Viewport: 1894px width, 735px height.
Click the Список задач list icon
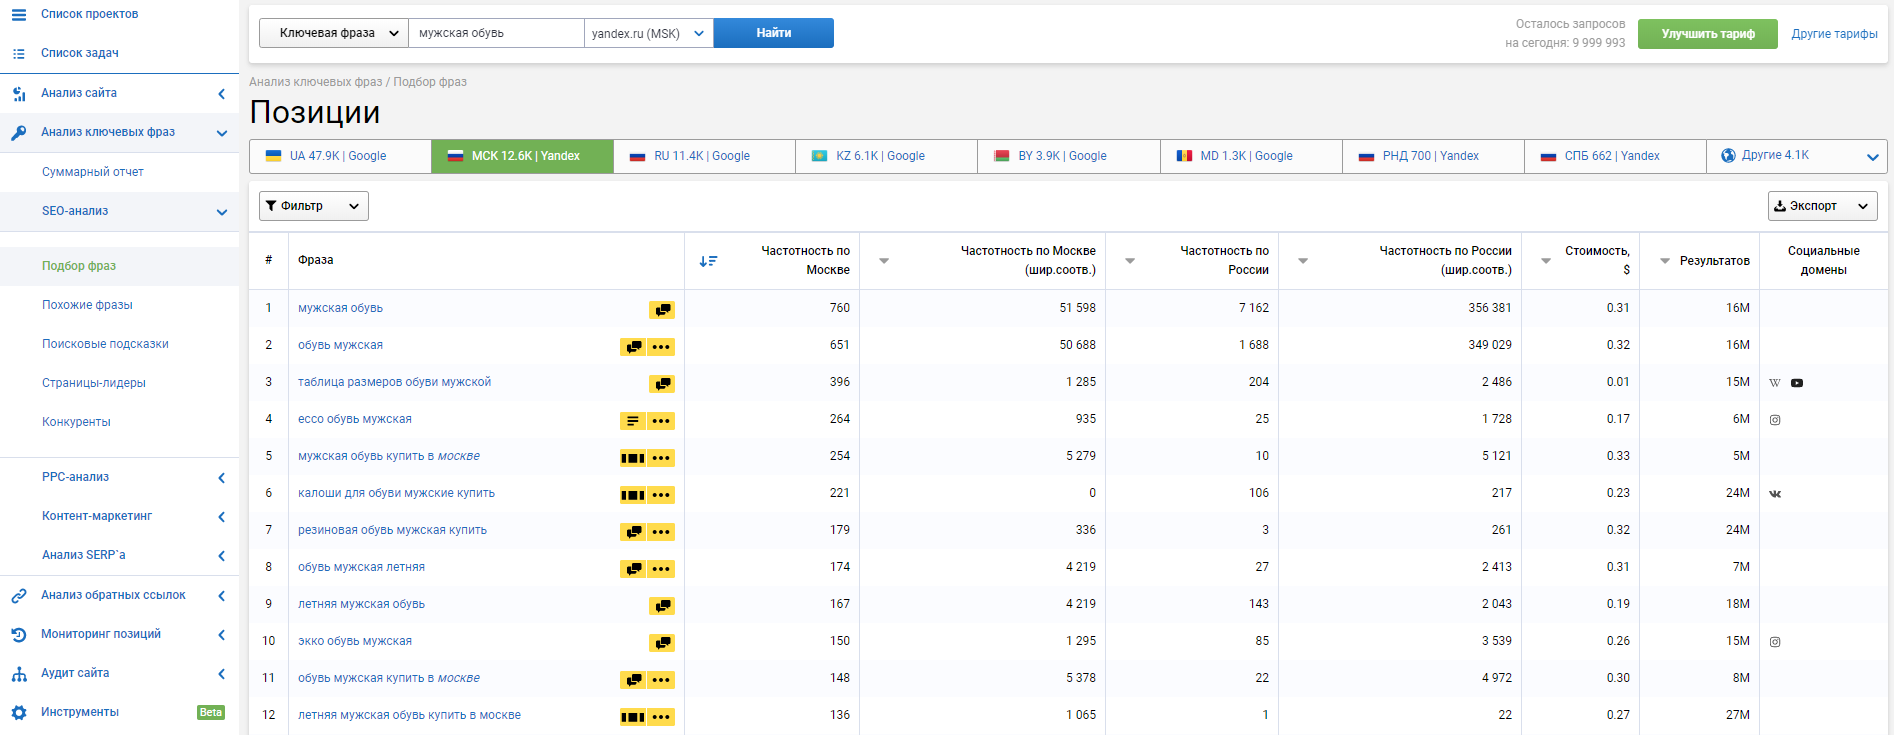[x=18, y=54]
